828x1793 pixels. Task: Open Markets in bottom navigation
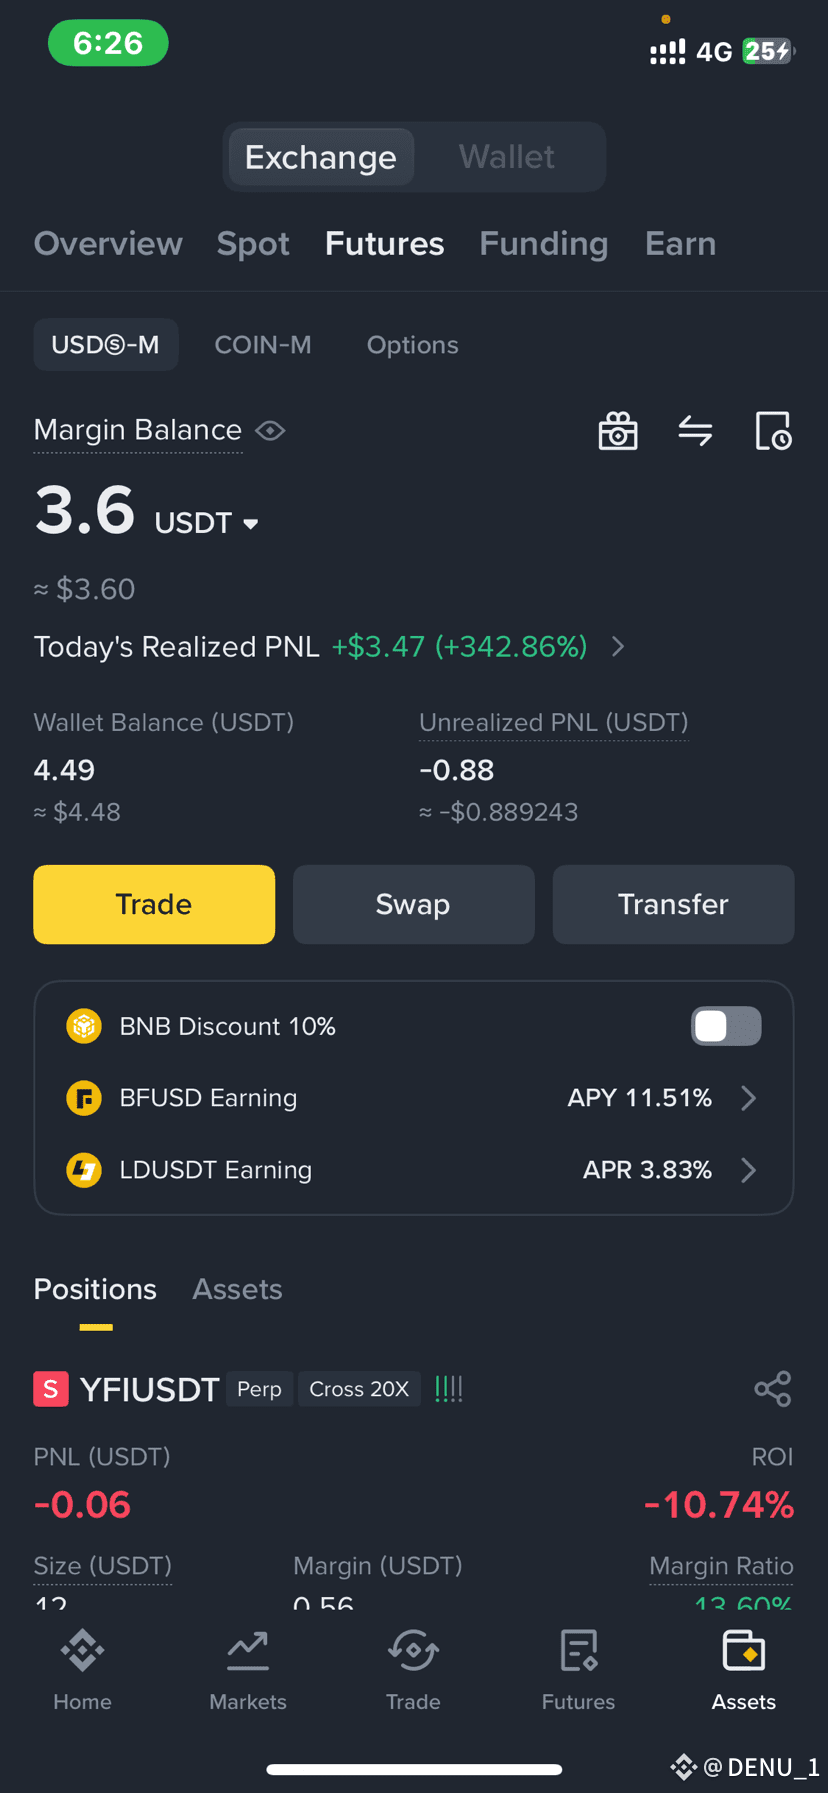pyautogui.click(x=248, y=1669)
